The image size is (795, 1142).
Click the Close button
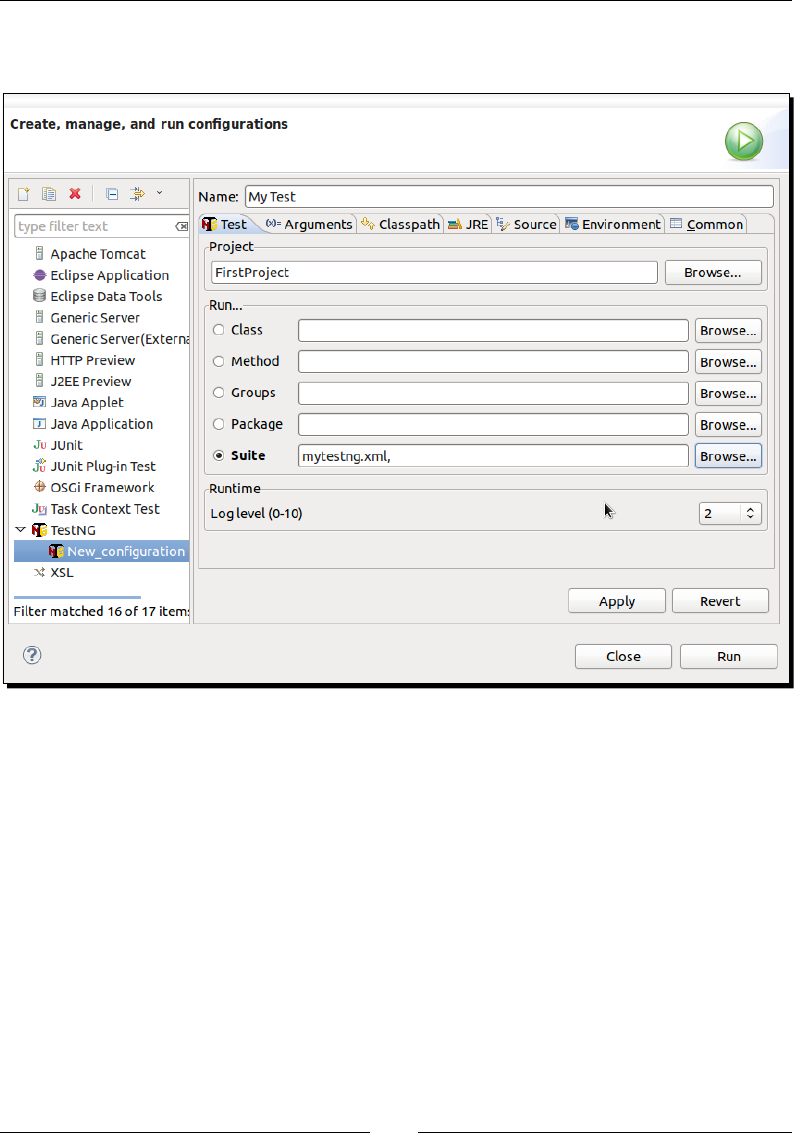coord(623,656)
